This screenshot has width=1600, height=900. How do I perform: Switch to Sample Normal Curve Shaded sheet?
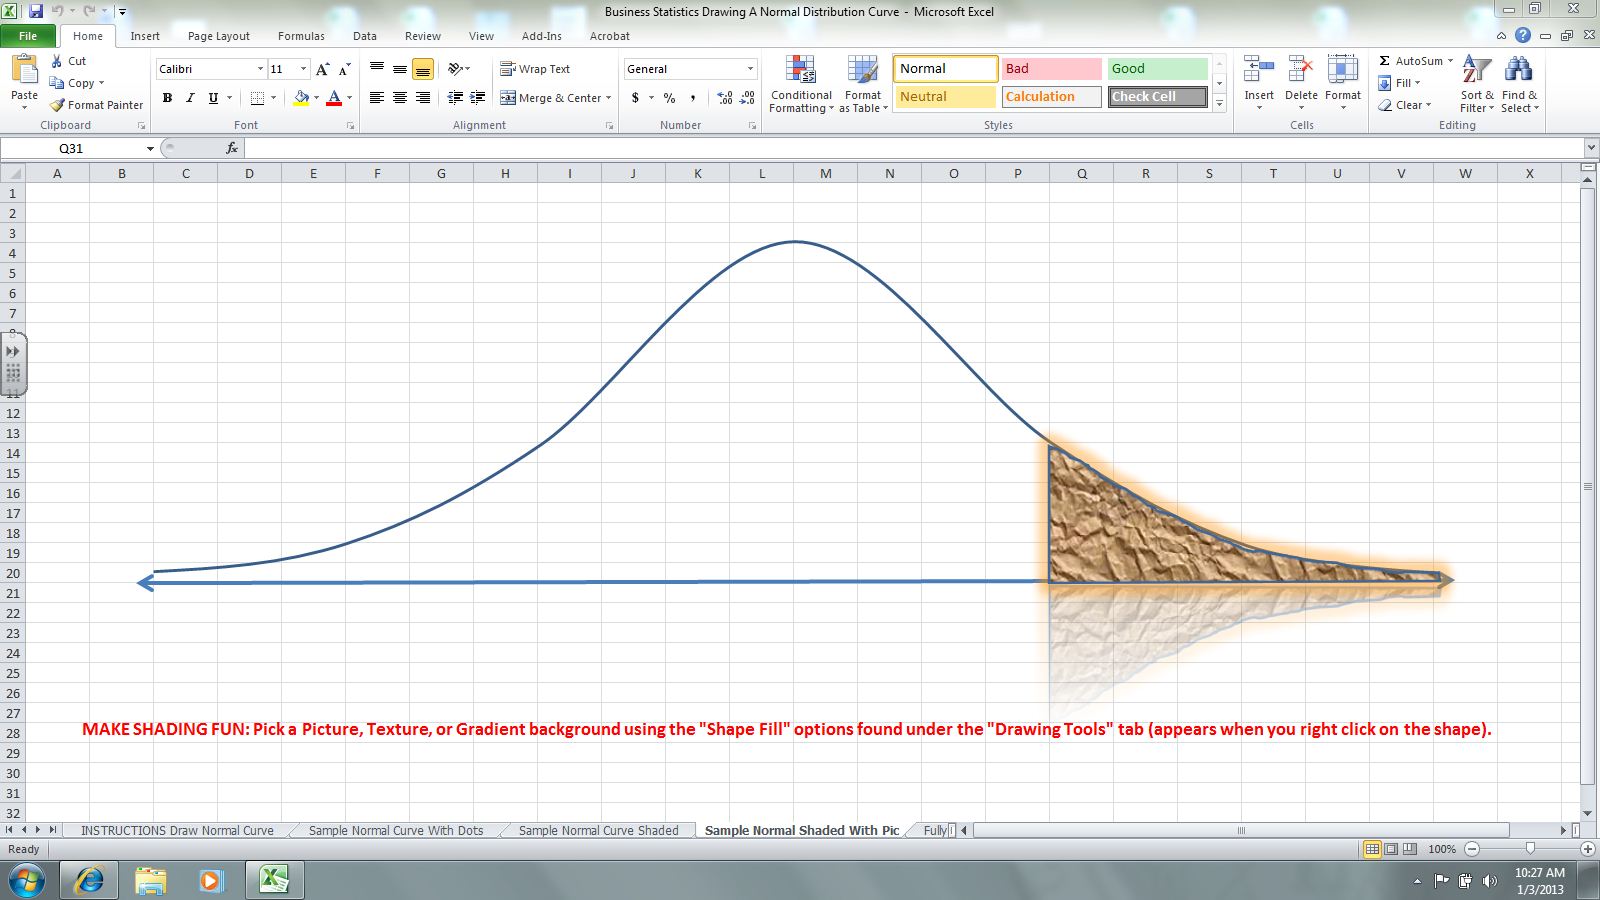(598, 830)
